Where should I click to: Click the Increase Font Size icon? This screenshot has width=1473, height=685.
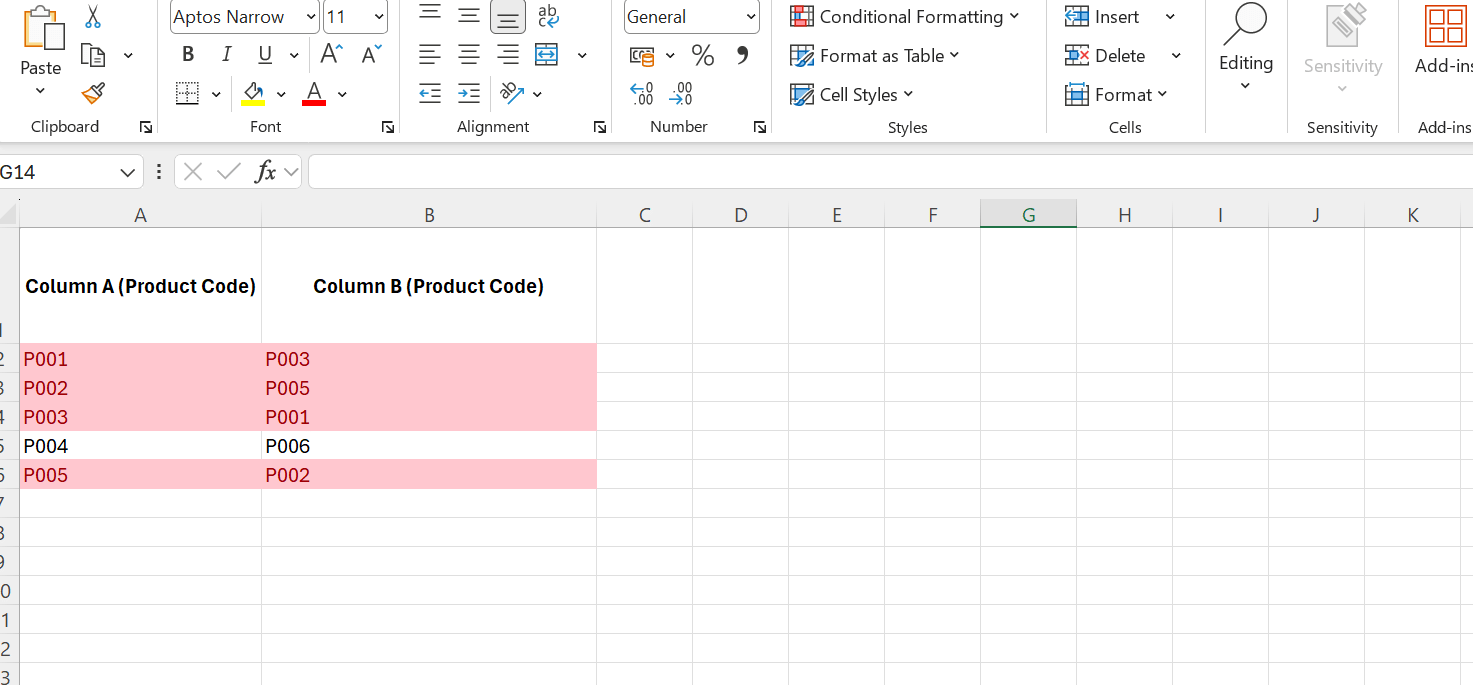pos(330,54)
